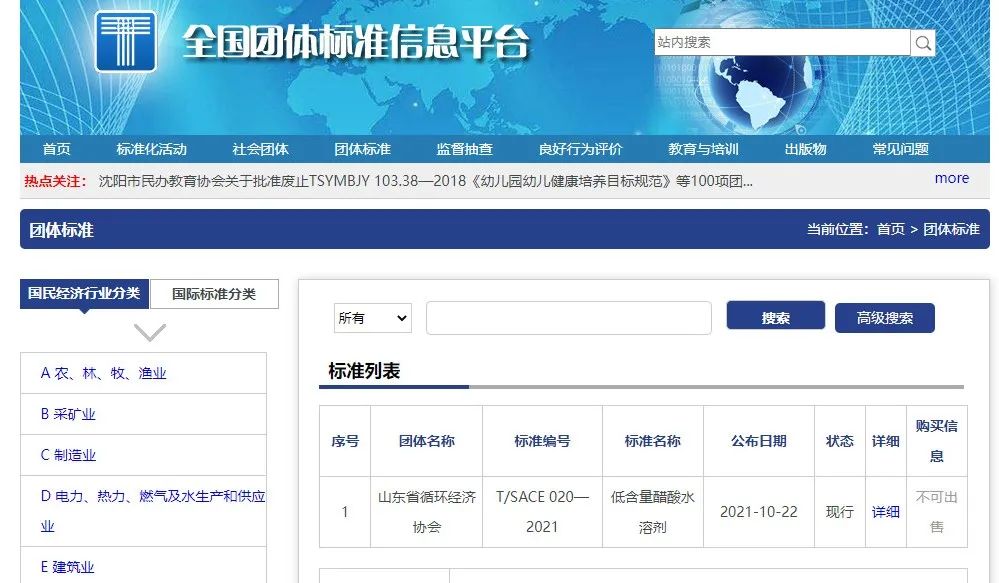Viewport: 999px width, 583px height.
Task: Click the 标准编号 column header
Action: coord(542,441)
